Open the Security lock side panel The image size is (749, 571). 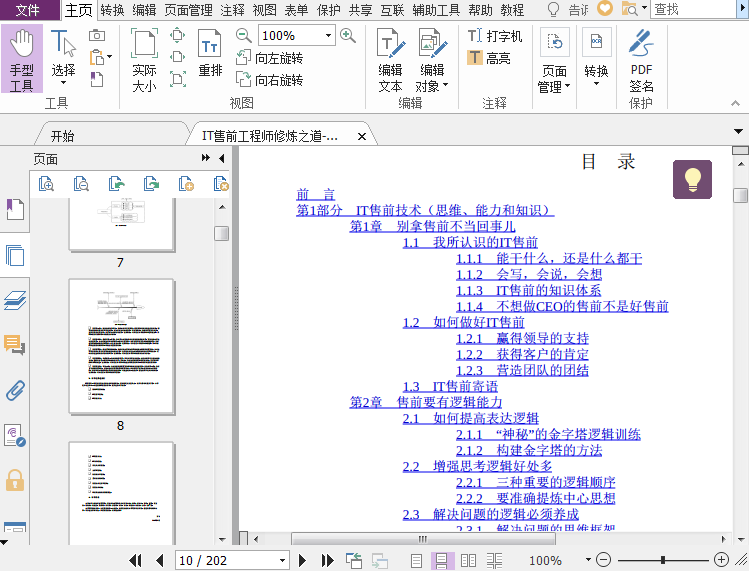coord(15,480)
